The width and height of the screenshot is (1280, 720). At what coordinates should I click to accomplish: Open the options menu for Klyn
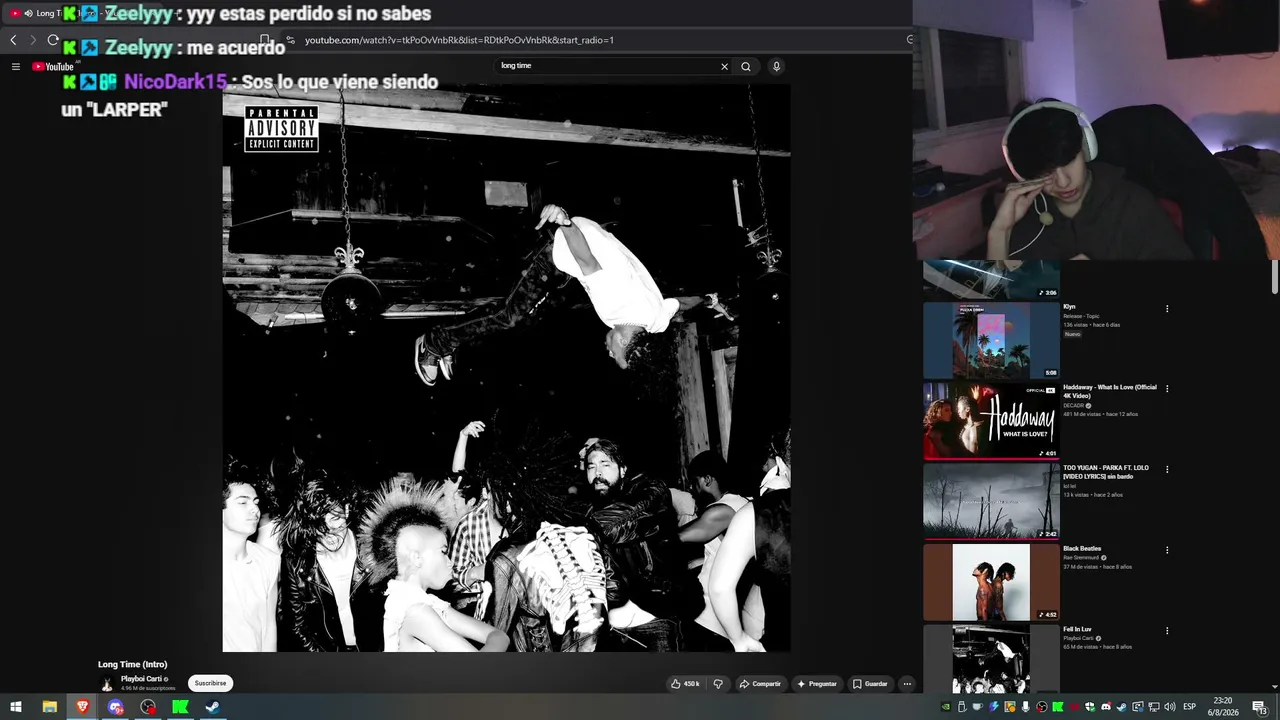click(x=1167, y=309)
